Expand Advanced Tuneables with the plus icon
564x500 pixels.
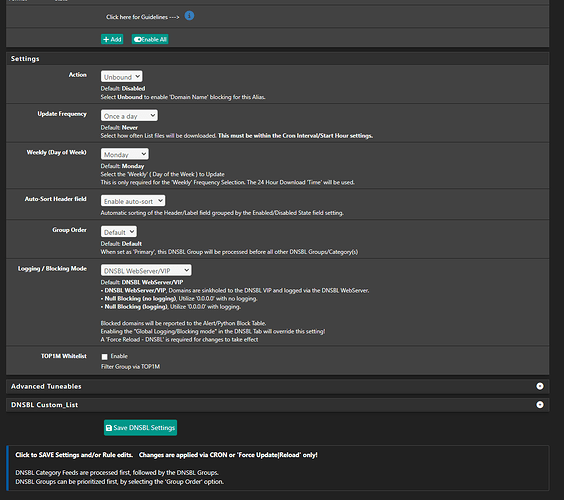point(540,386)
